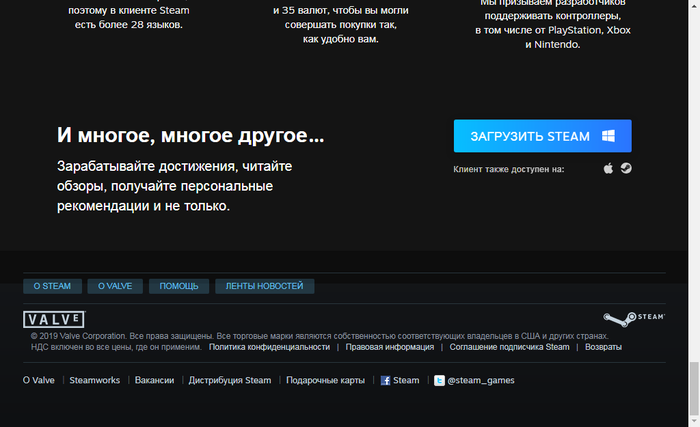
Task: Click the Windows logo on download button
Action: [x=608, y=136]
